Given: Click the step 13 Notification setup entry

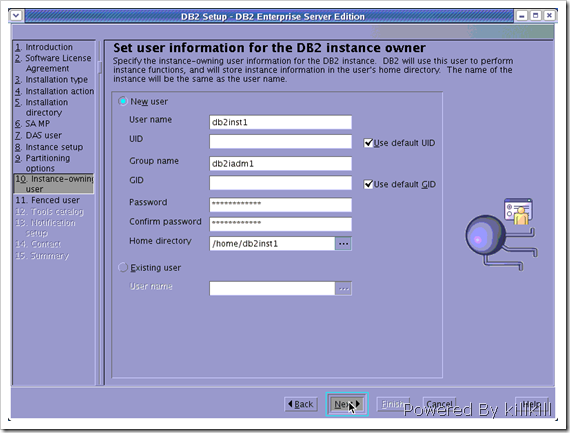Looking at the screenshot, I should point(45,228).
